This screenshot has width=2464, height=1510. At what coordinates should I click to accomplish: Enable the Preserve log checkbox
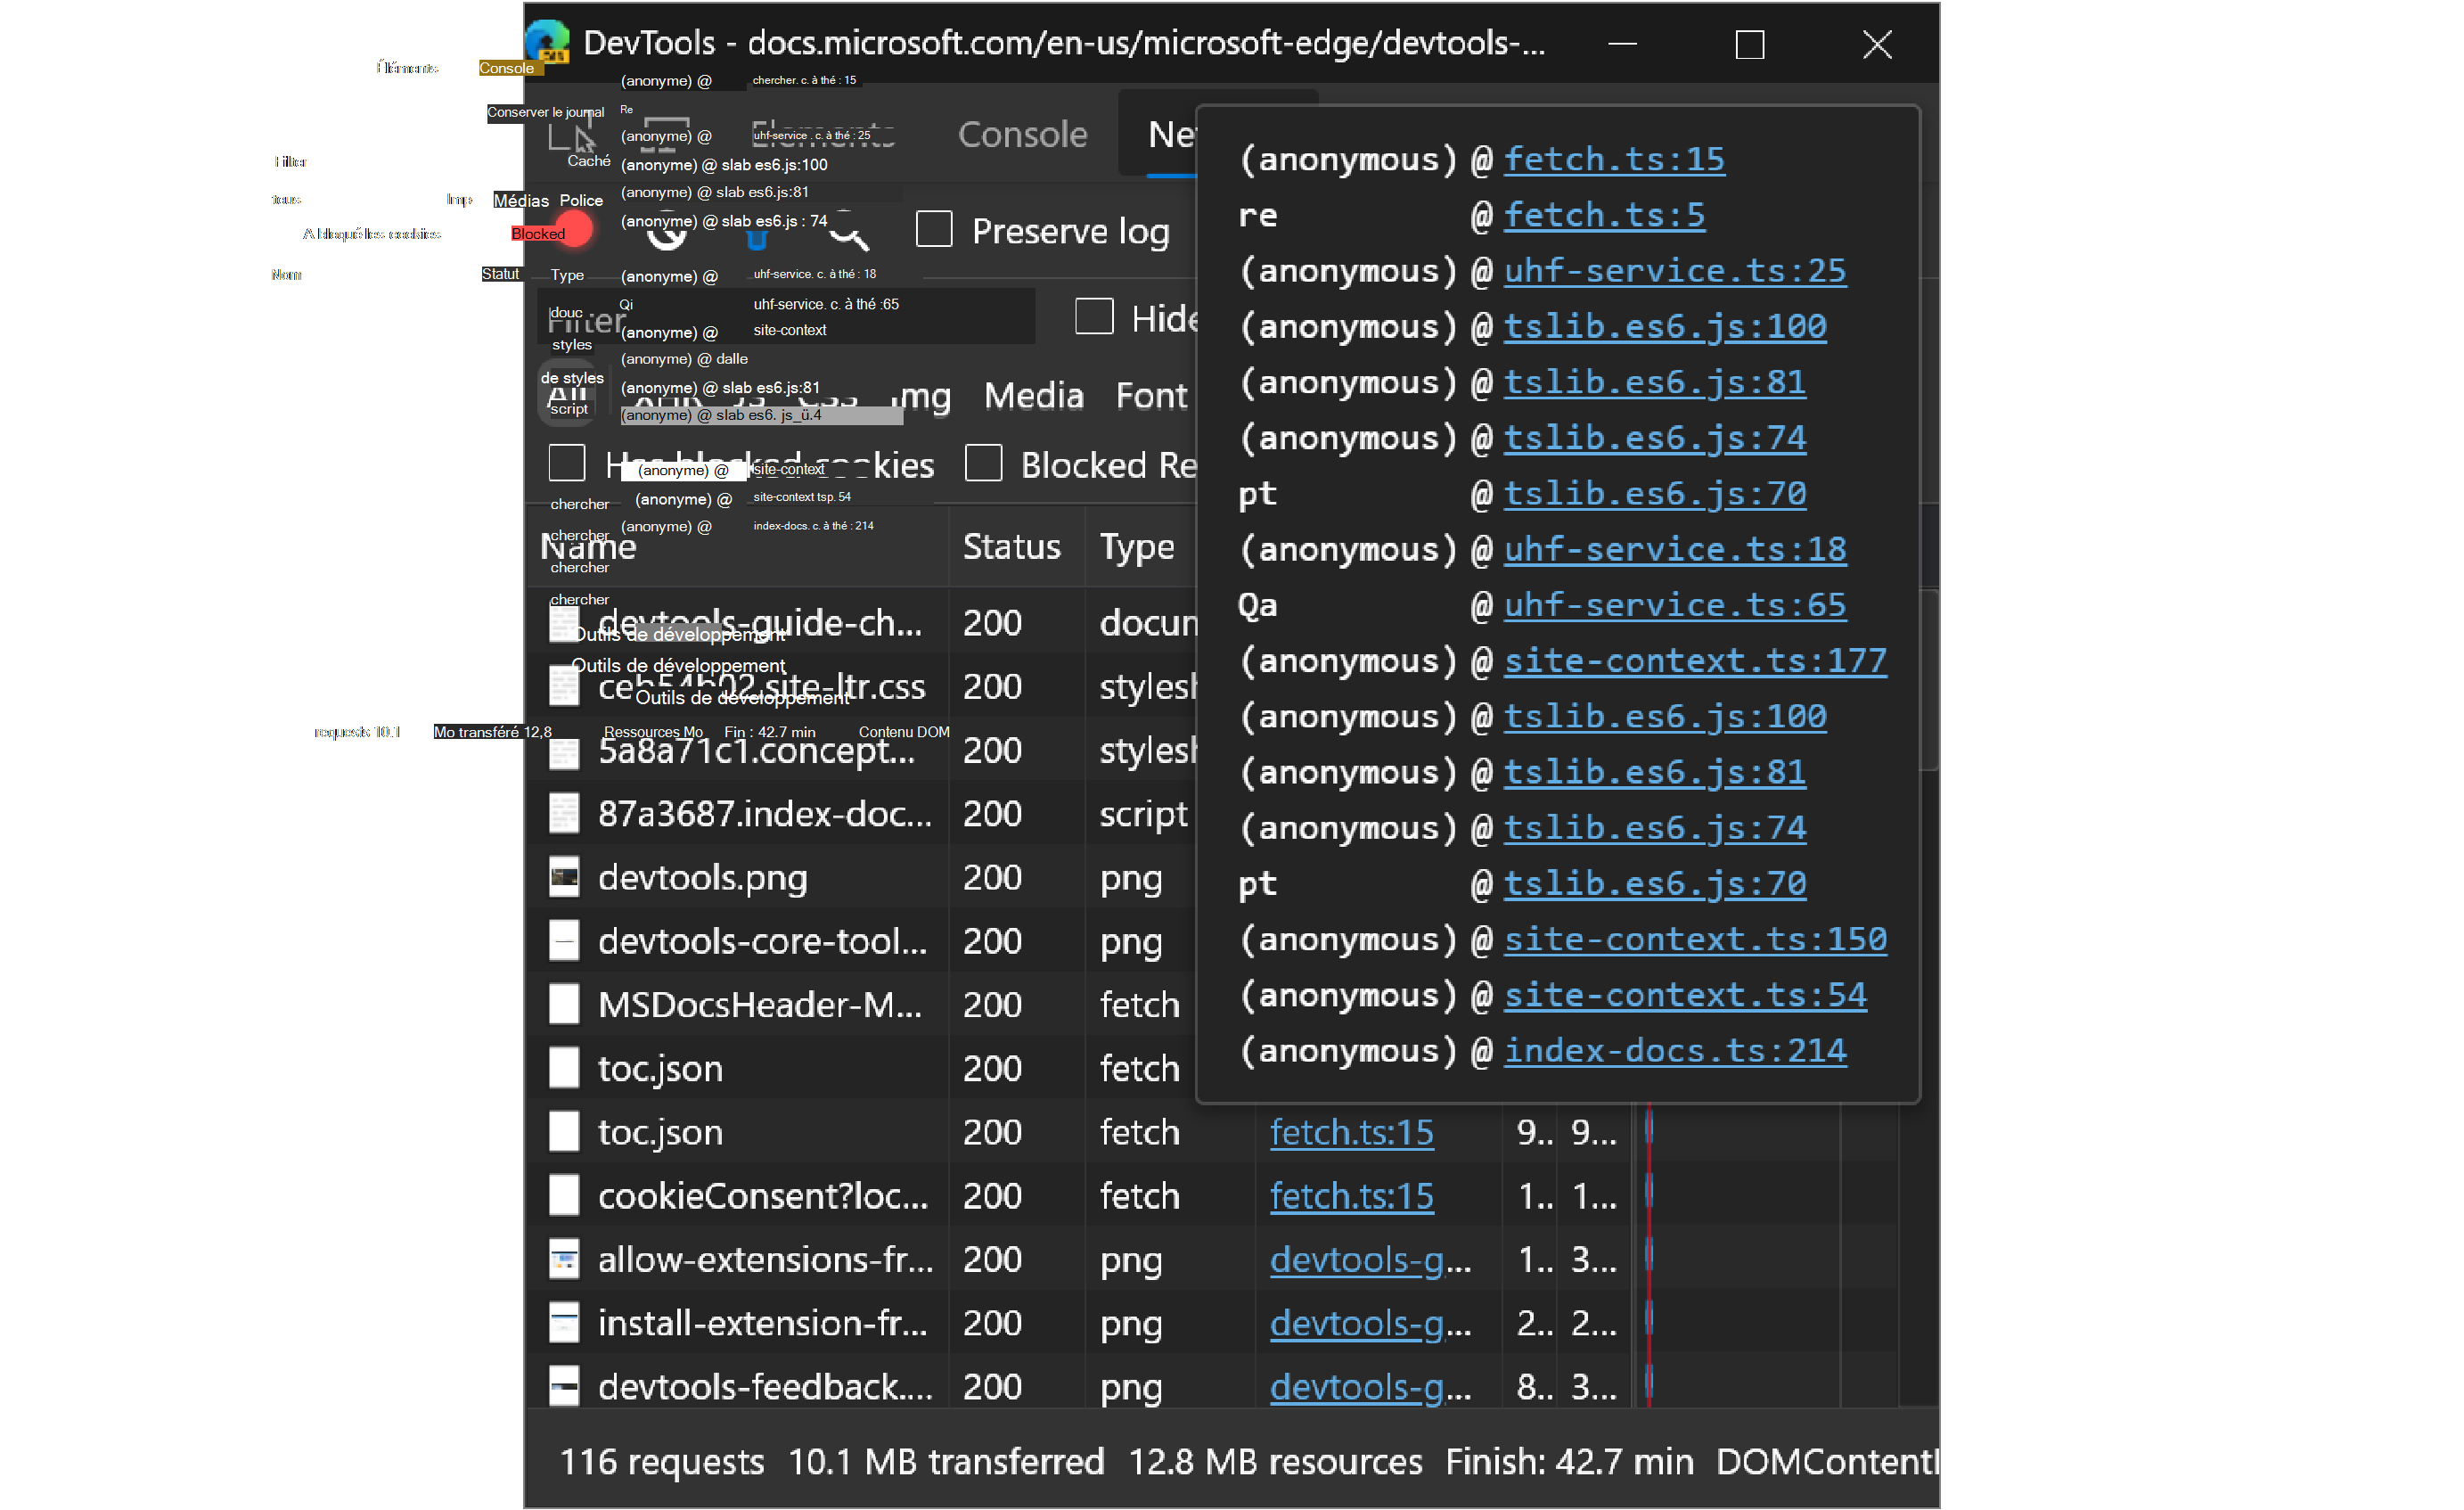[934, 229]
